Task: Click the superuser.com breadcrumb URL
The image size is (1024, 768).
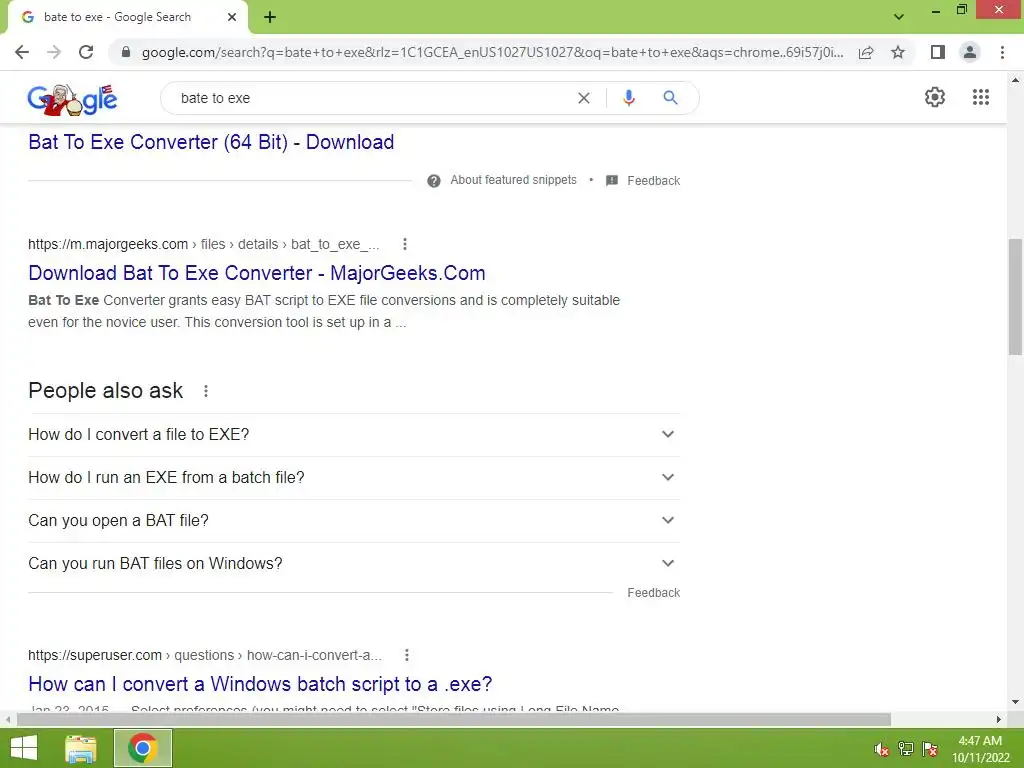Action: [205, 655]
